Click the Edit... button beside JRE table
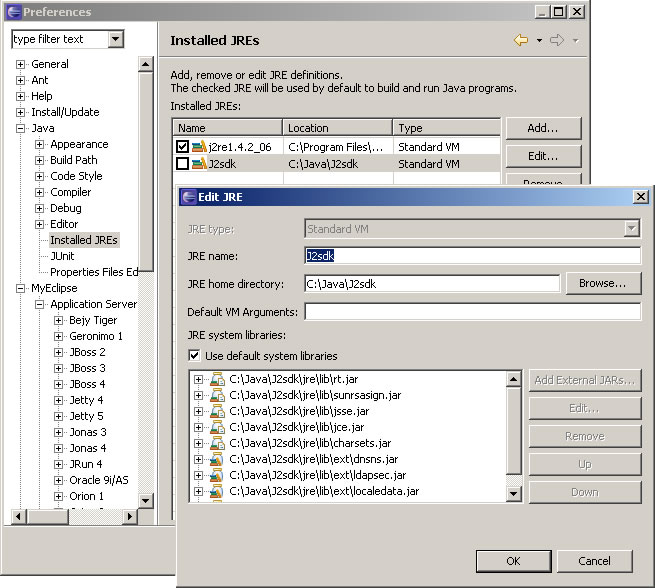This screenshot has width=655, height=588. [x=543, y=156]
